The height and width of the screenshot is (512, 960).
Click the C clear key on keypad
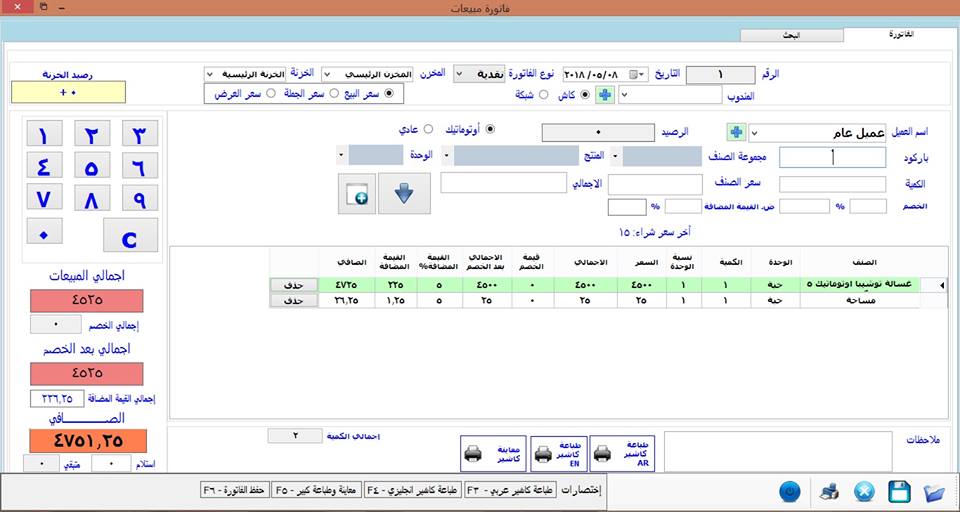pos(130,235)
